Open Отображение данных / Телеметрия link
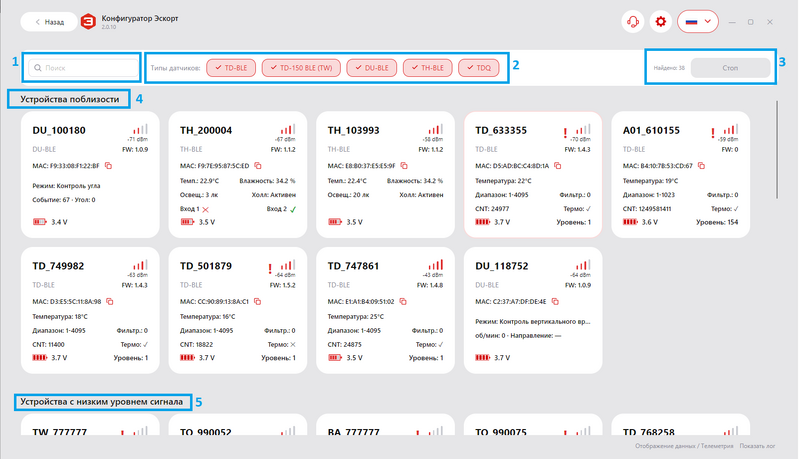 [684, 446]
